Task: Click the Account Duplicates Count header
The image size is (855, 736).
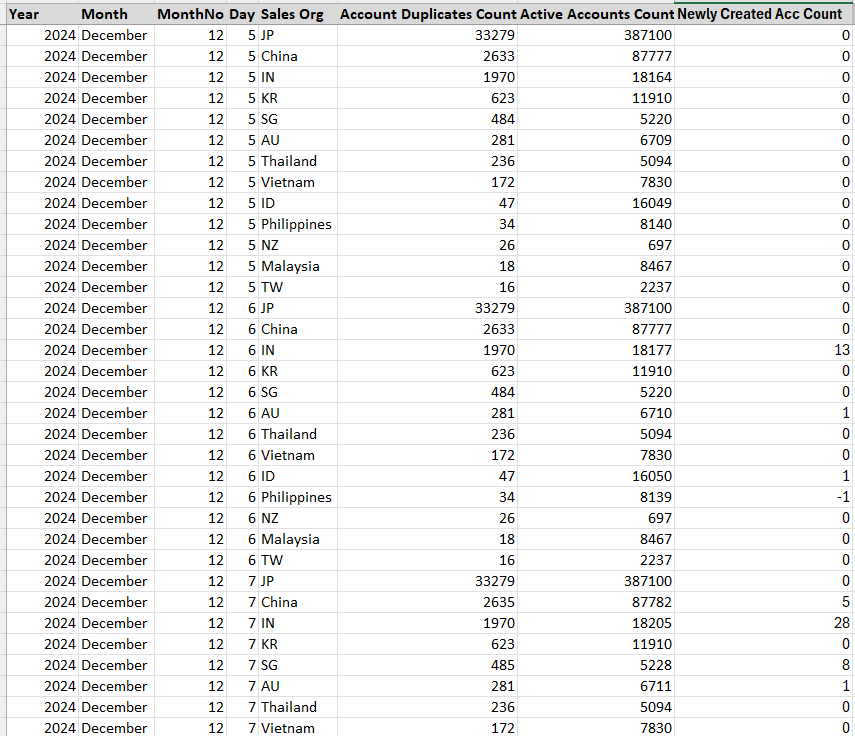Action: click(x=427, y=14)
